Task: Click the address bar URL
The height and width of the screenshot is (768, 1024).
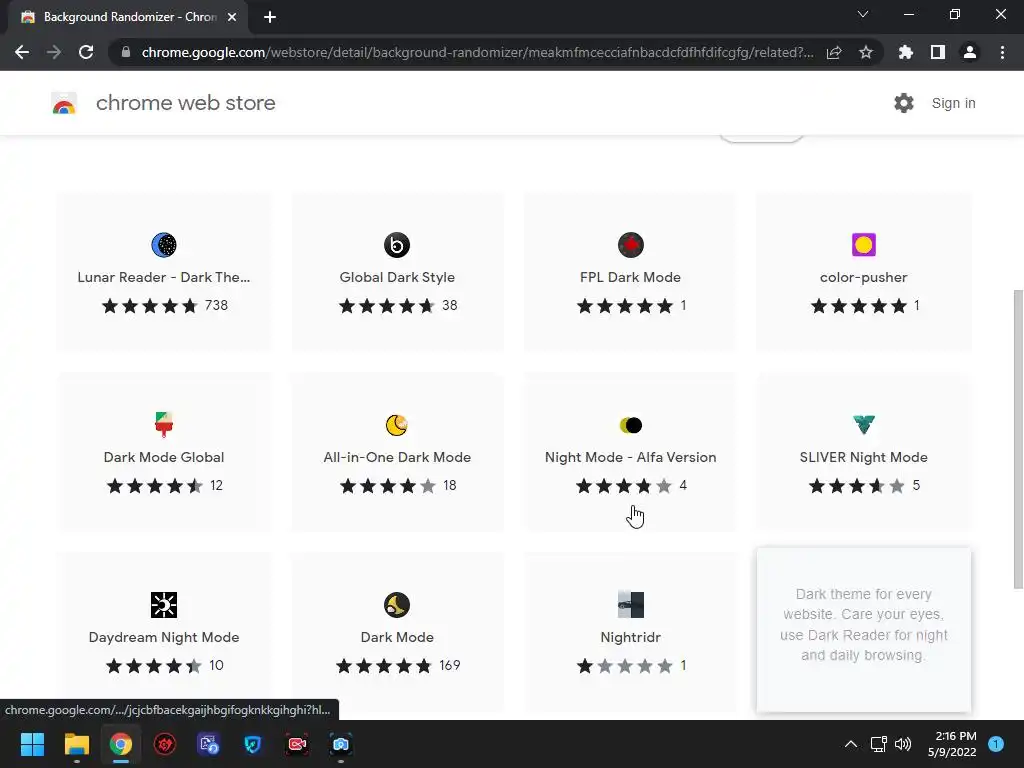Action: 477,52
